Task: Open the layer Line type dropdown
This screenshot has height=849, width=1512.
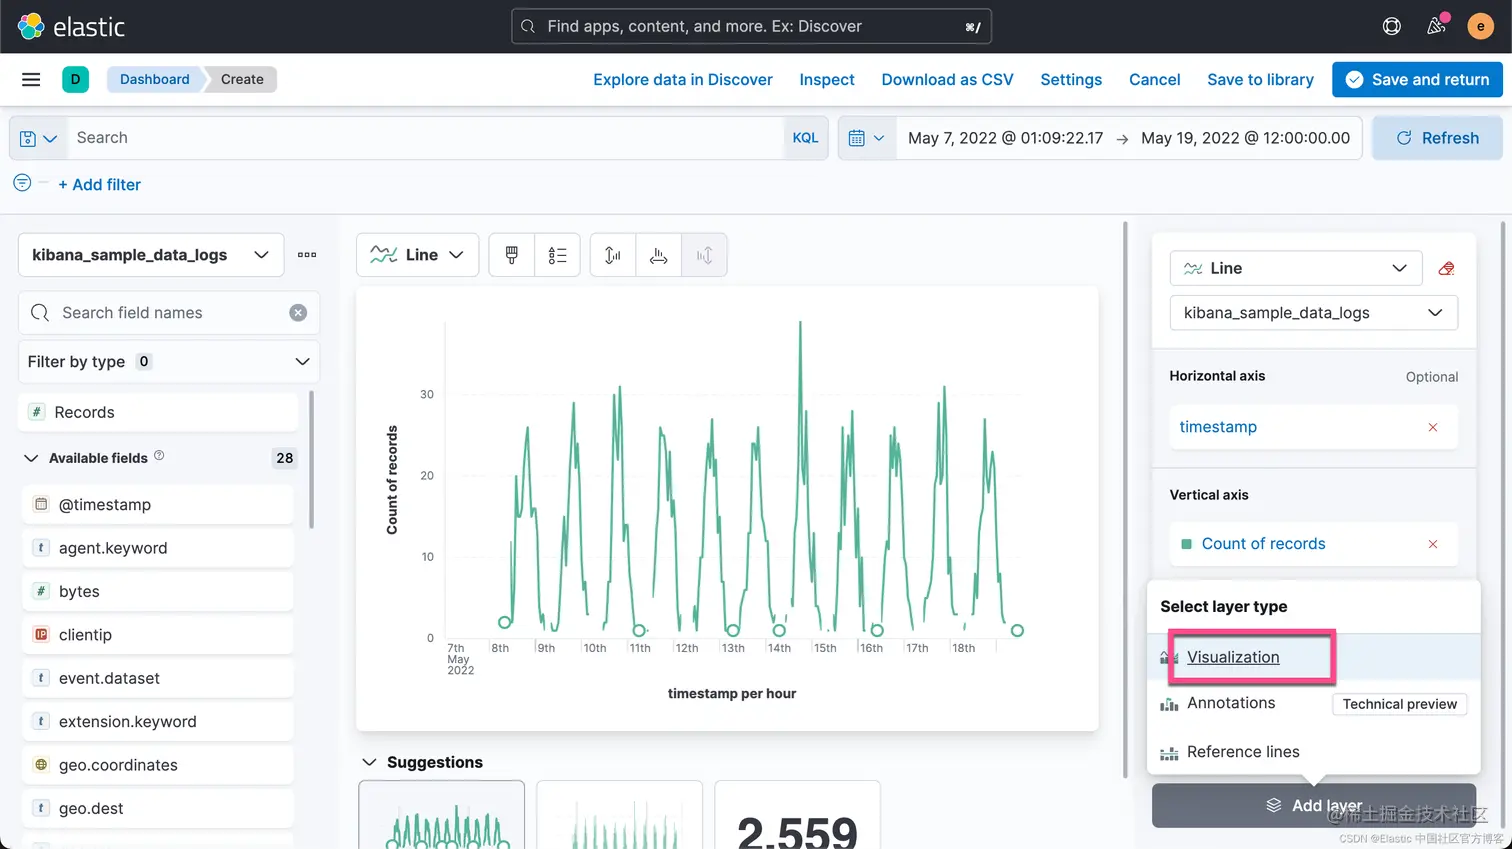Action: pos(1295,268)
